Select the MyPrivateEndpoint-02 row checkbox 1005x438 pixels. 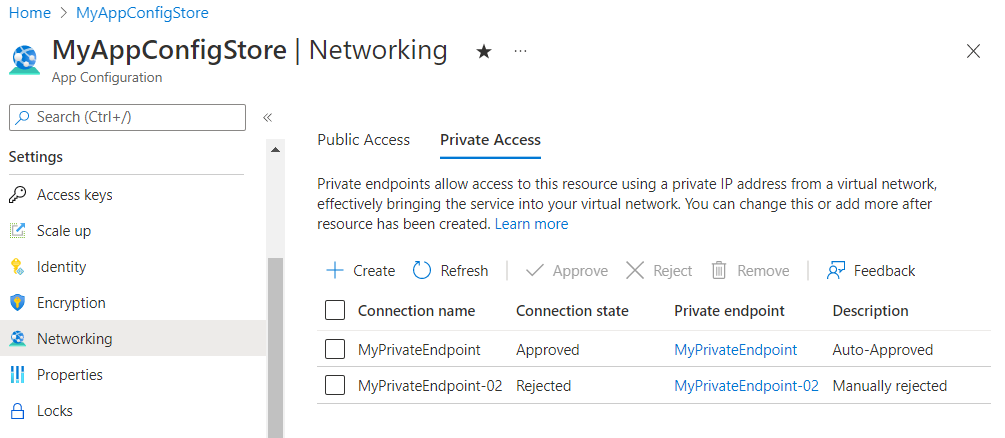click(x=335, y=386)
